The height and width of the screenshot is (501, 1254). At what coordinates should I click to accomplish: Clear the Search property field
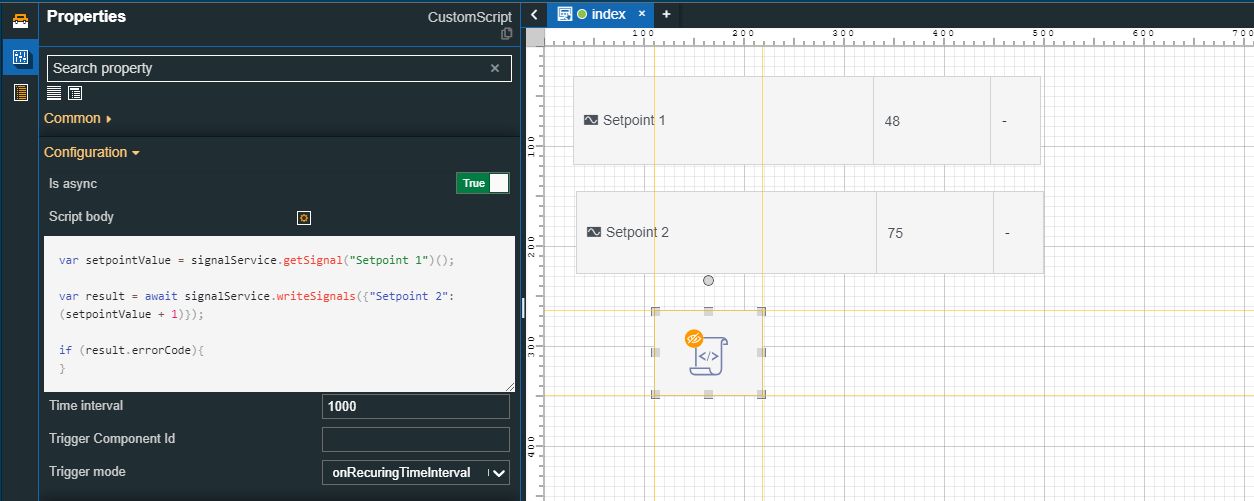click(495, 68)
